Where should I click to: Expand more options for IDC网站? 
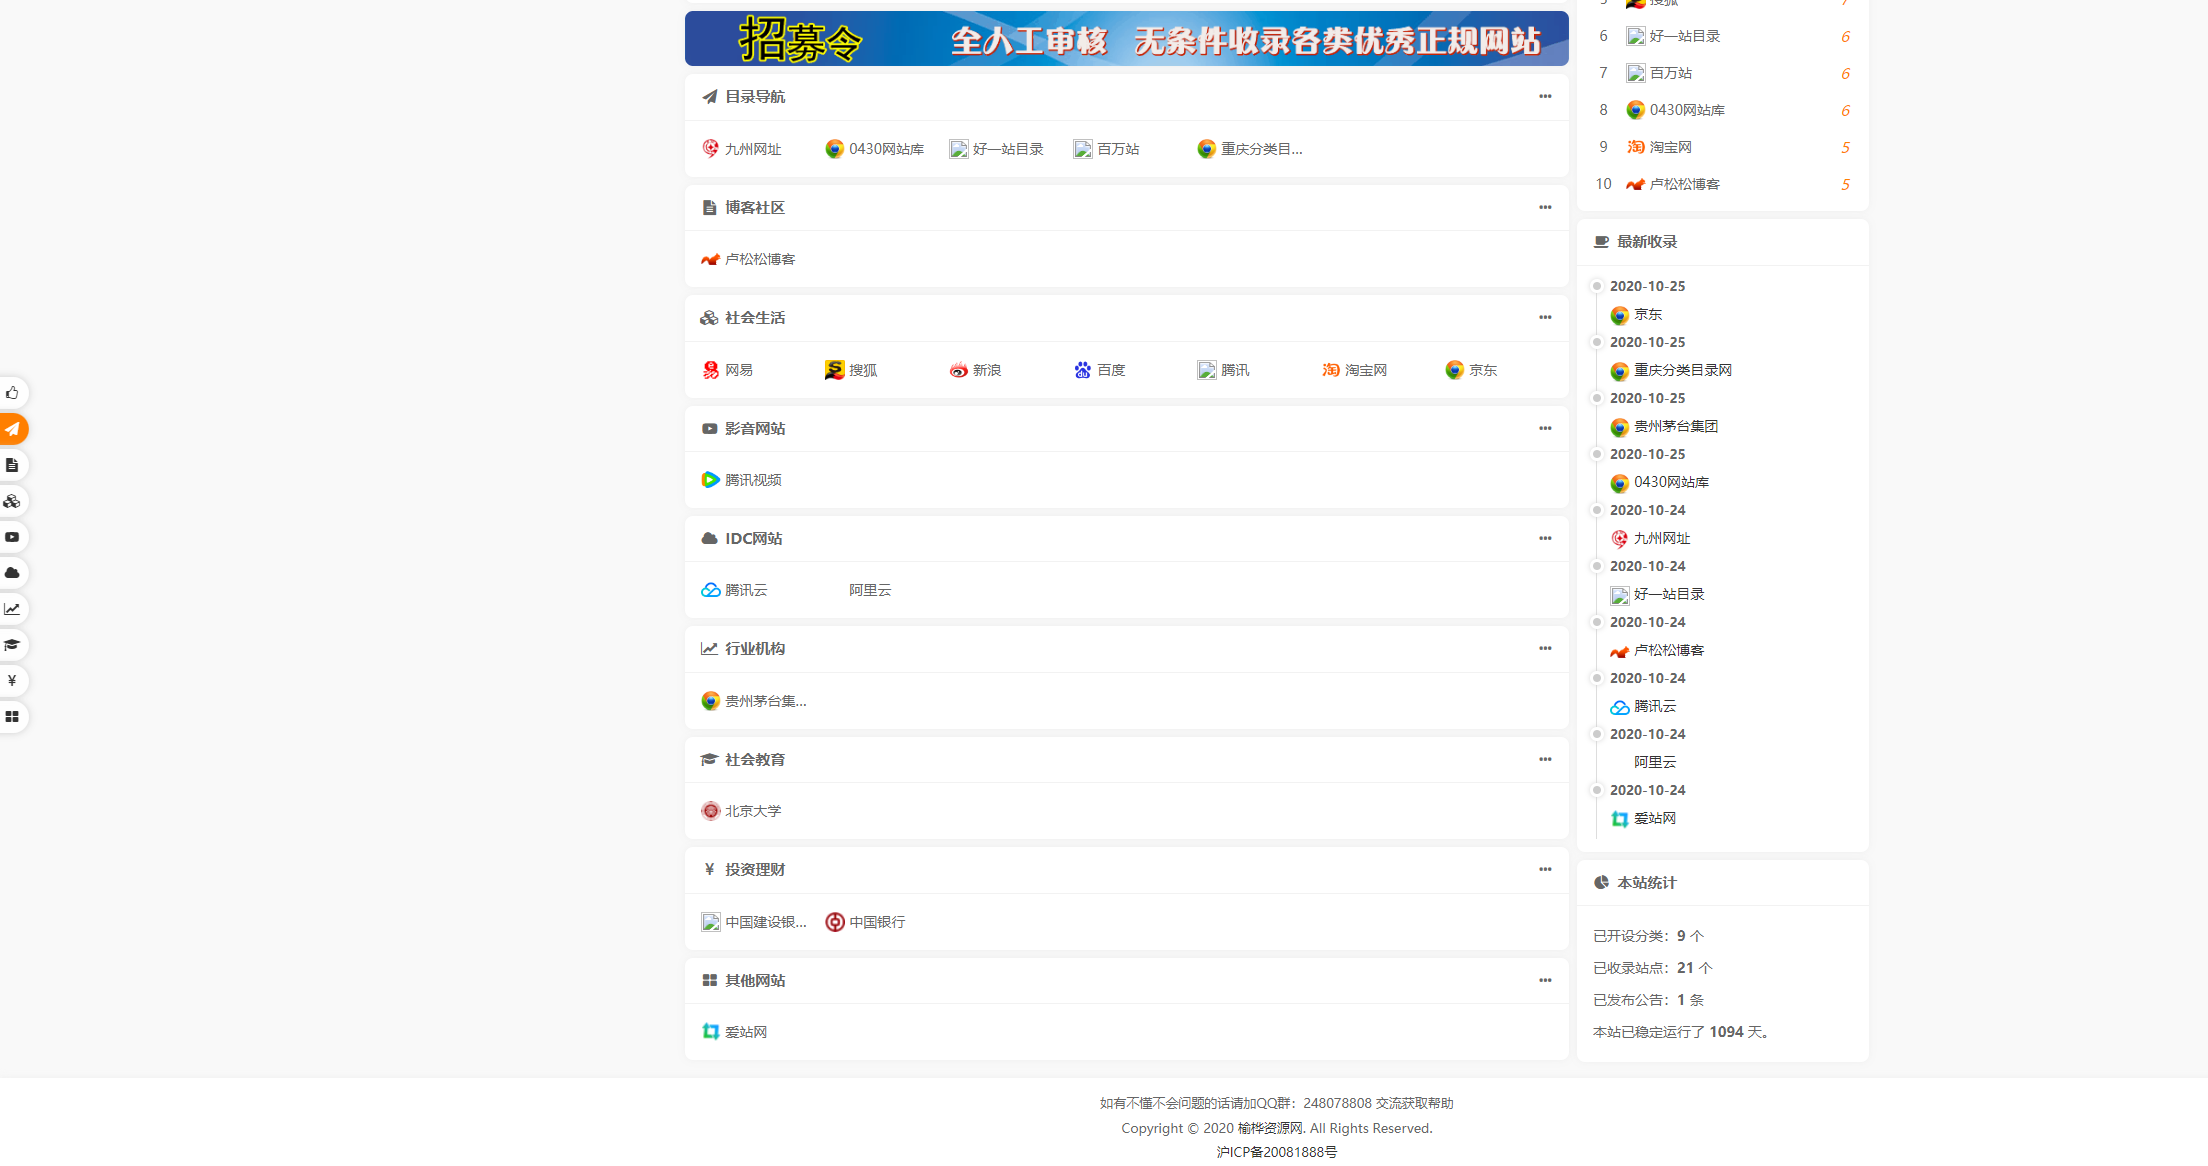tap(1545, 538)
